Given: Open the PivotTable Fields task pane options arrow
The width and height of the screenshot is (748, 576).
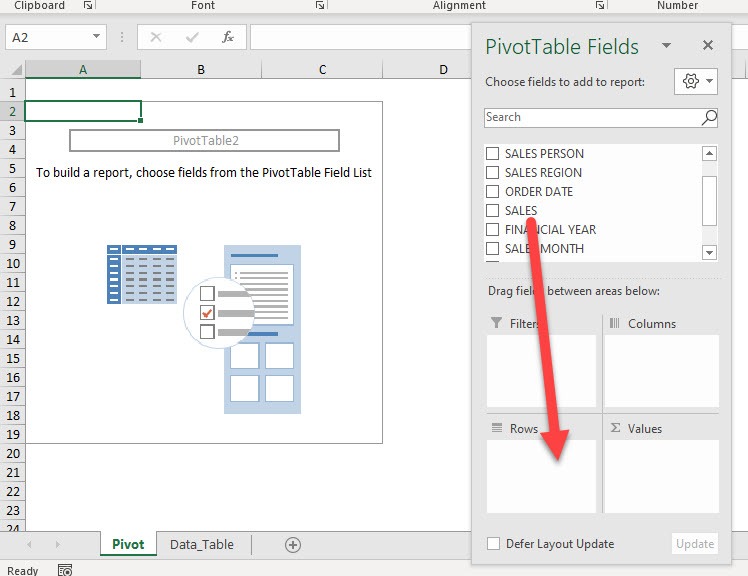Looking at the screenshot, I should (666, 45).
